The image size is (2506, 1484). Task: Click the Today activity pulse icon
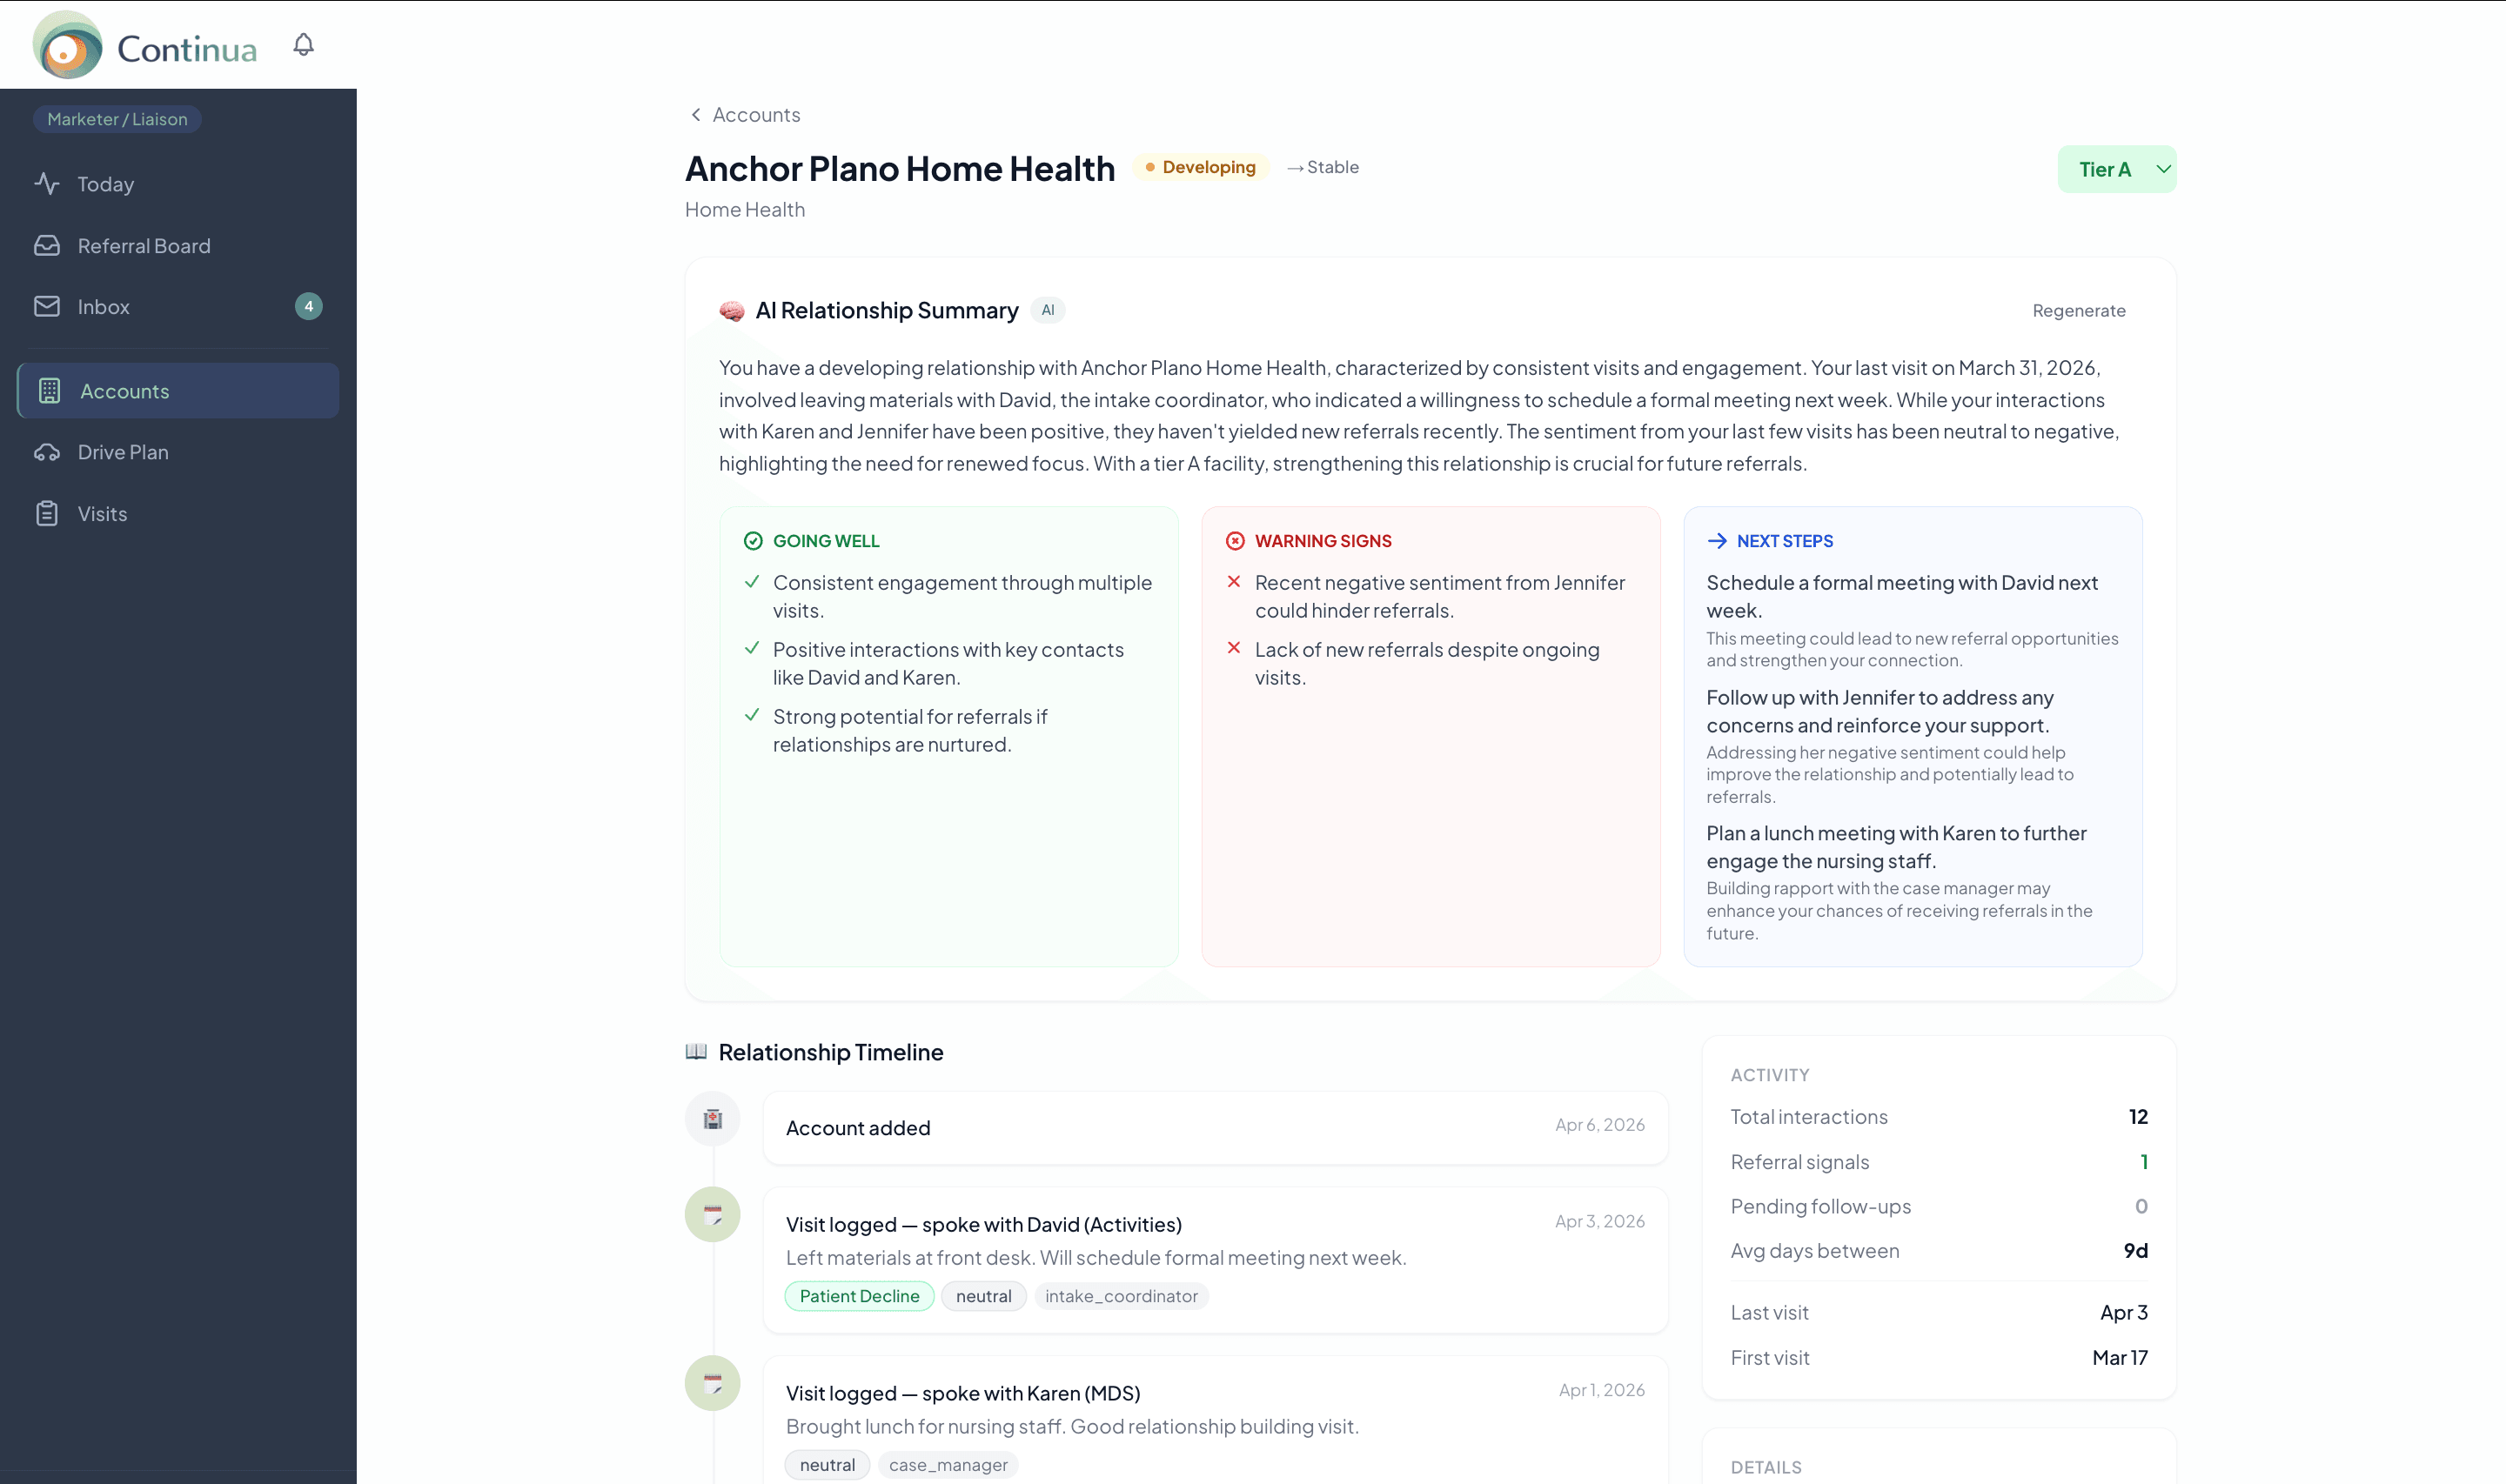[47, 184]
